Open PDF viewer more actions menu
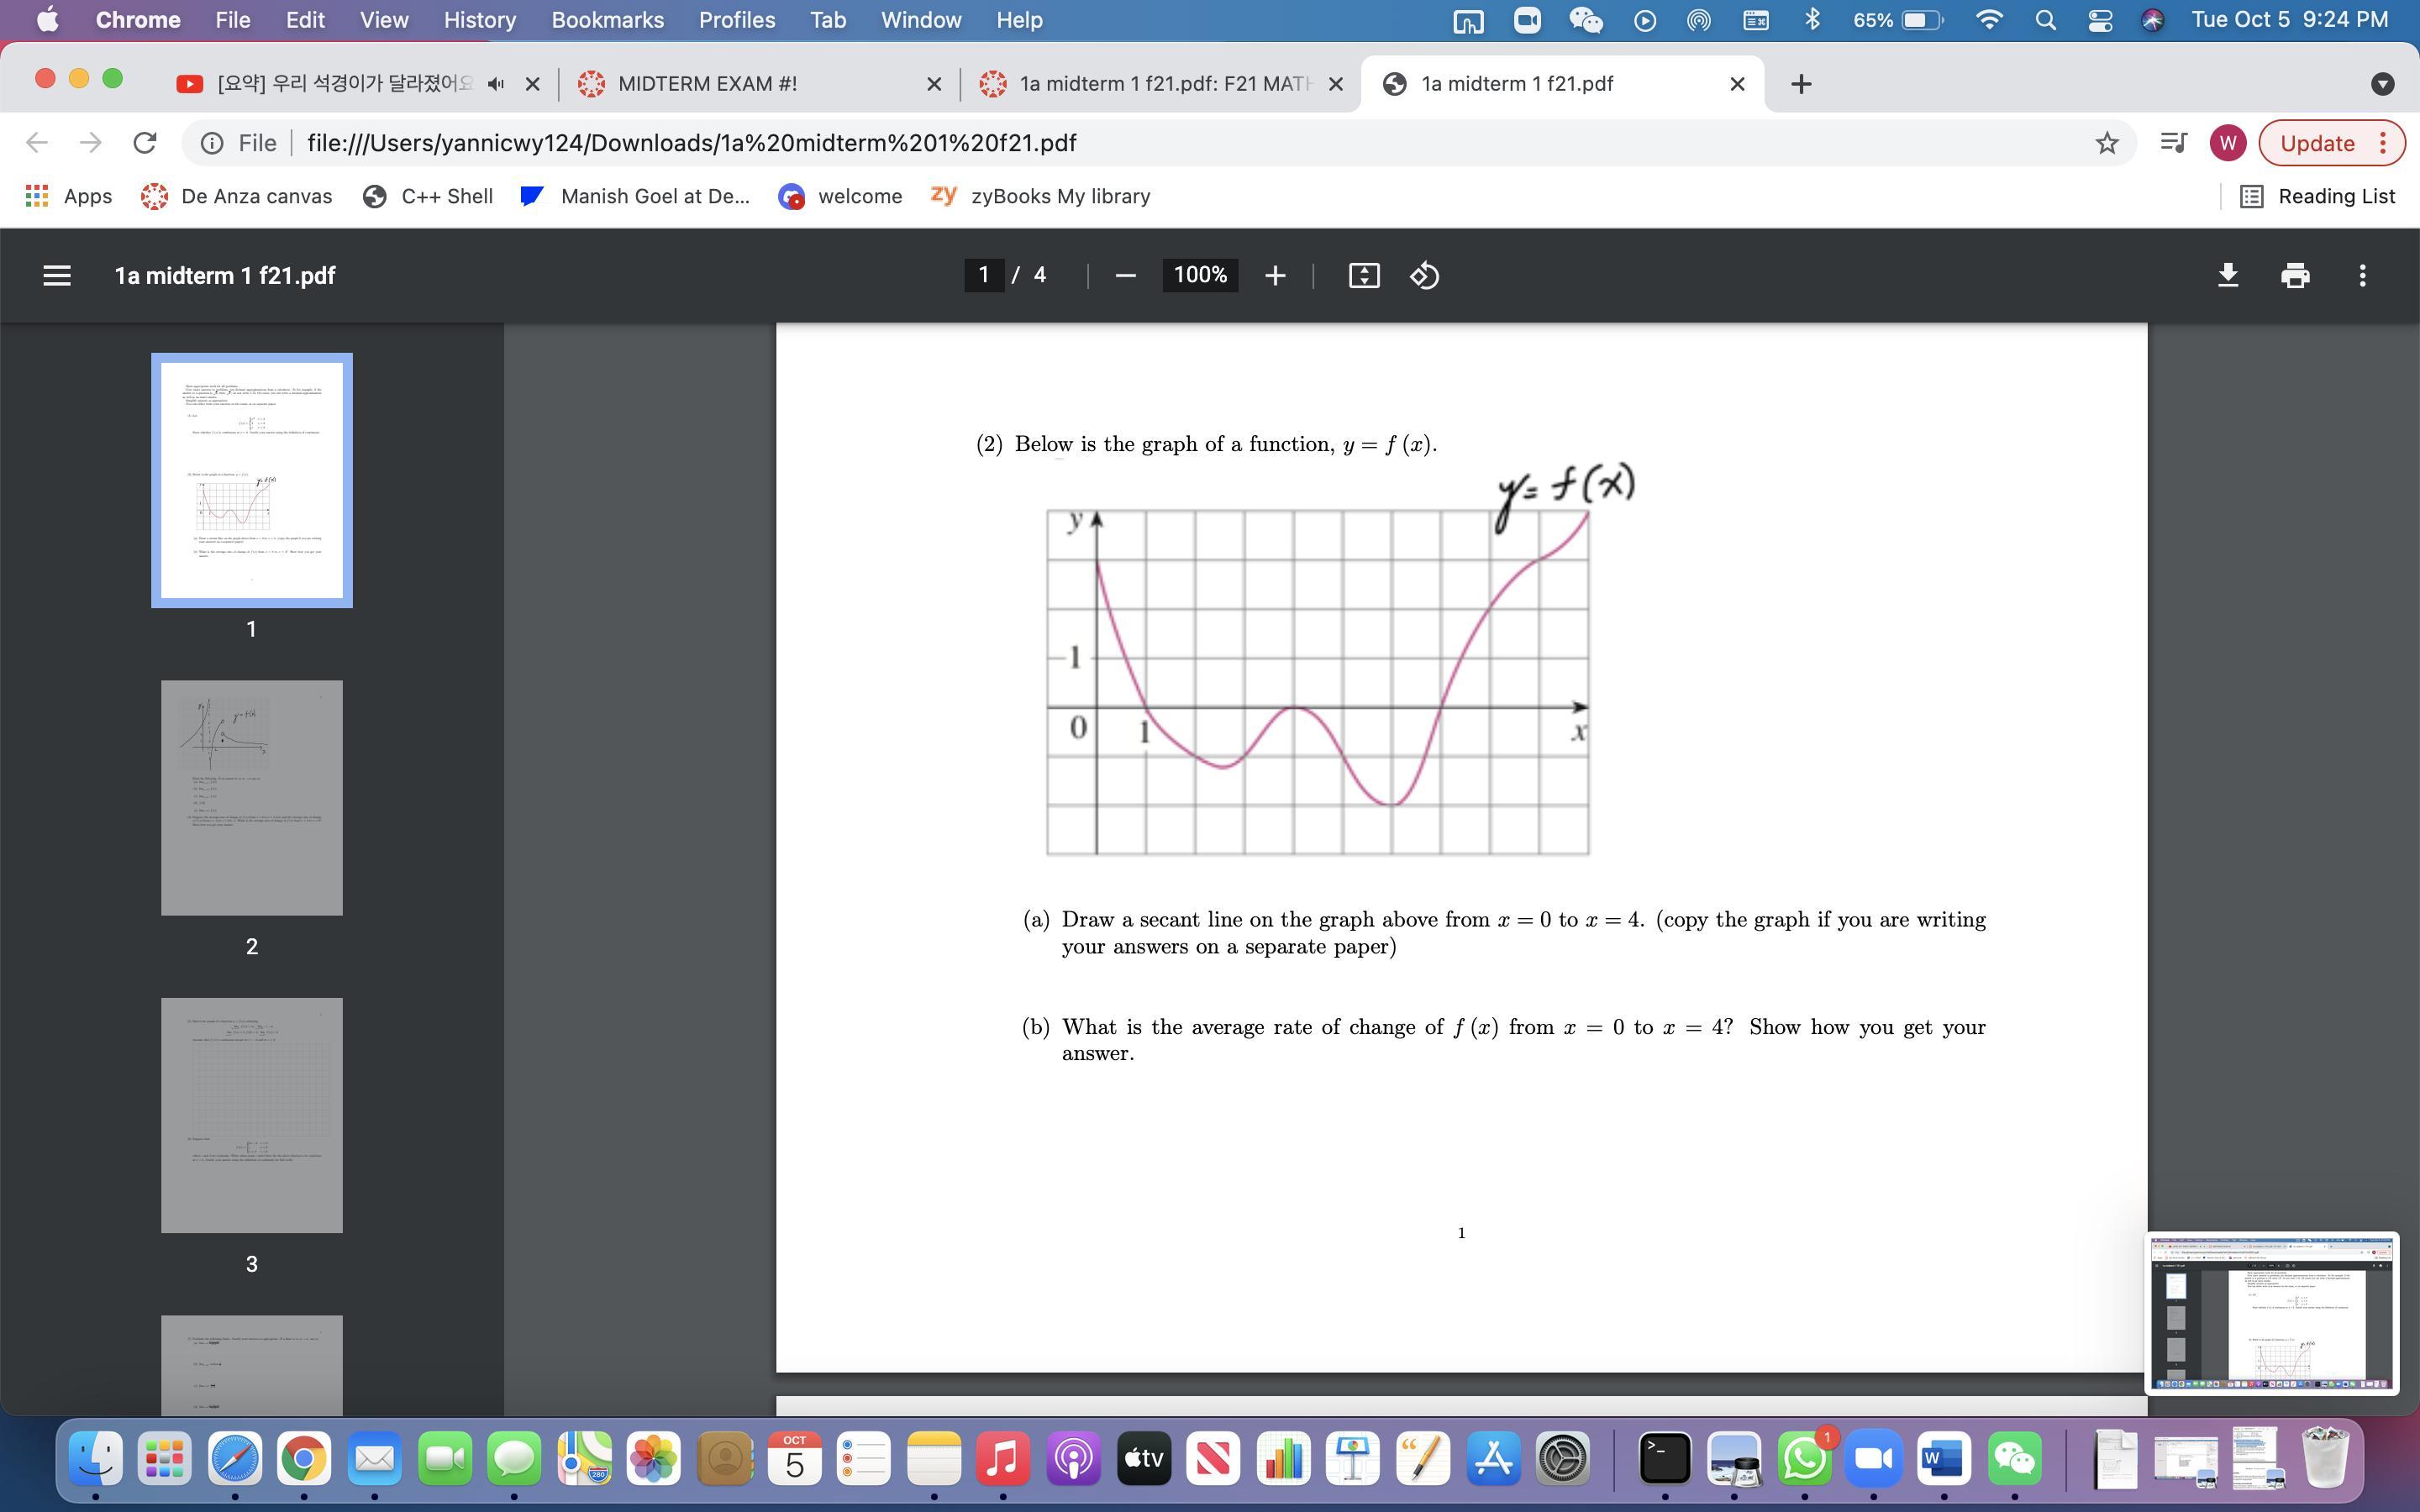2420x1512 pixels. tap(2362, 275)
